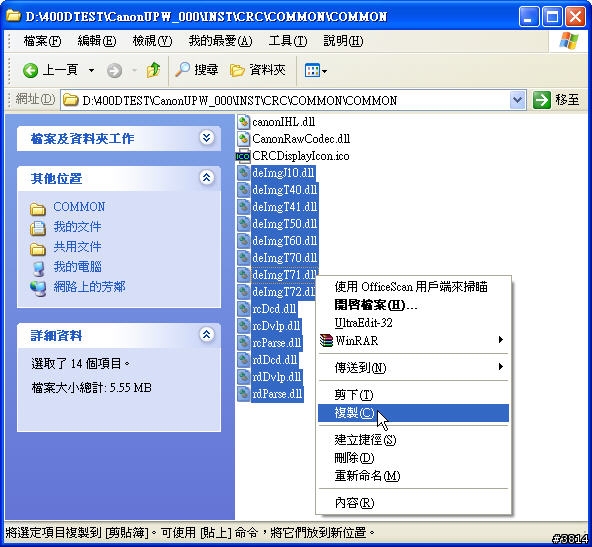The image size is (592, 547).
Task: Open the Views icon menu
Action: [312, 70]
